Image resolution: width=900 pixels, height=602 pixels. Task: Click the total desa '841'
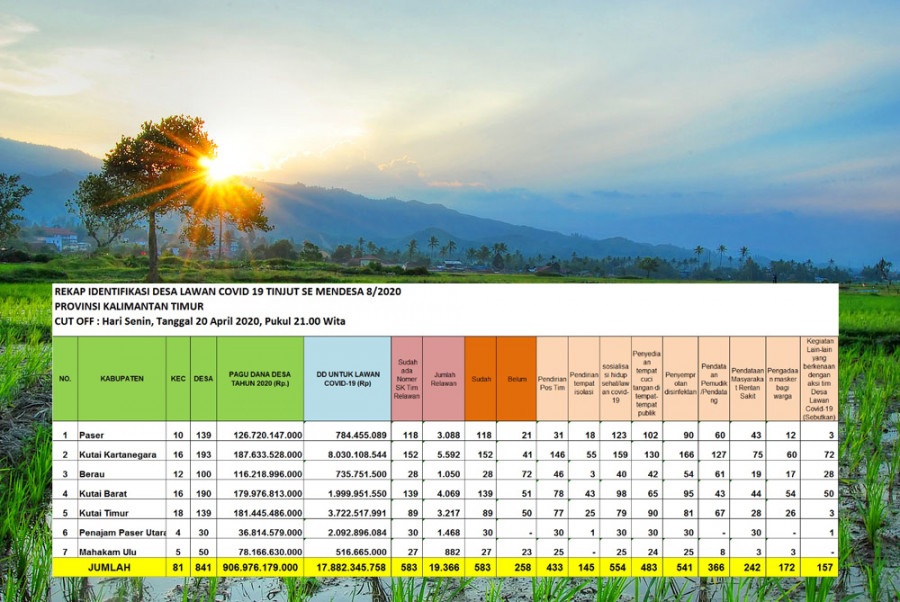coord(203,567)
